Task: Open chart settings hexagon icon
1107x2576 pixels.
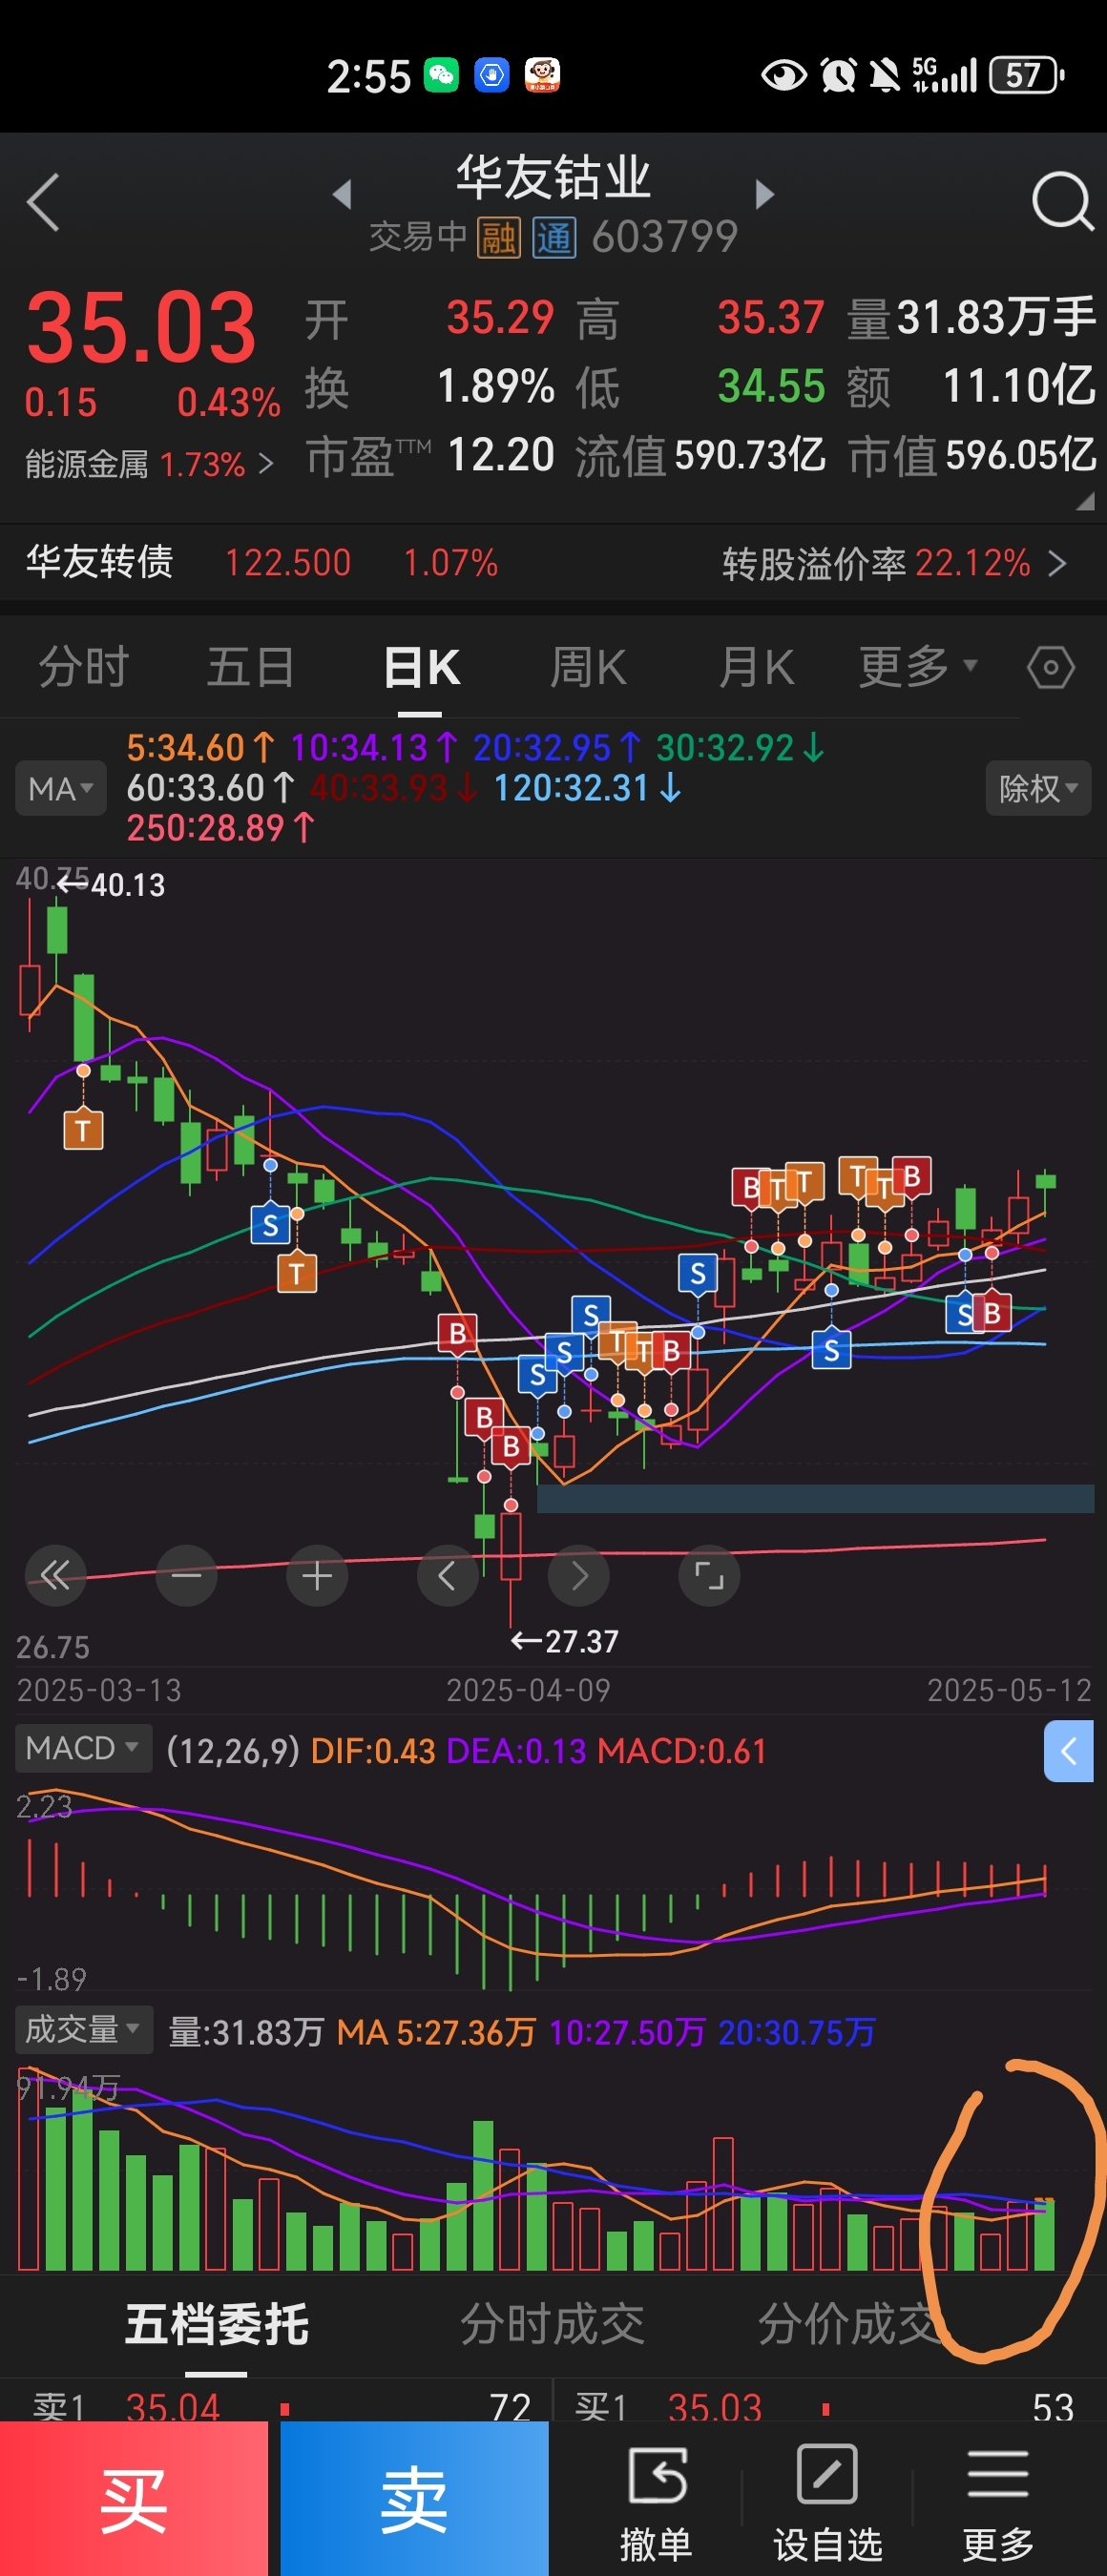Action: [x=1051, y=667]
